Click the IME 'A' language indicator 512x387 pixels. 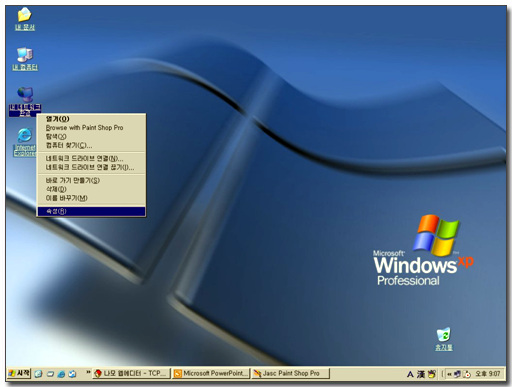410,374
